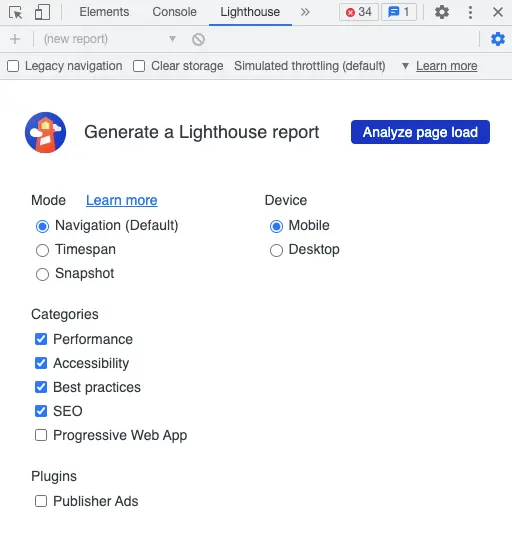Click the 1 issue message badge
This screenshot has width=512, height=538.
click(399, 12)
